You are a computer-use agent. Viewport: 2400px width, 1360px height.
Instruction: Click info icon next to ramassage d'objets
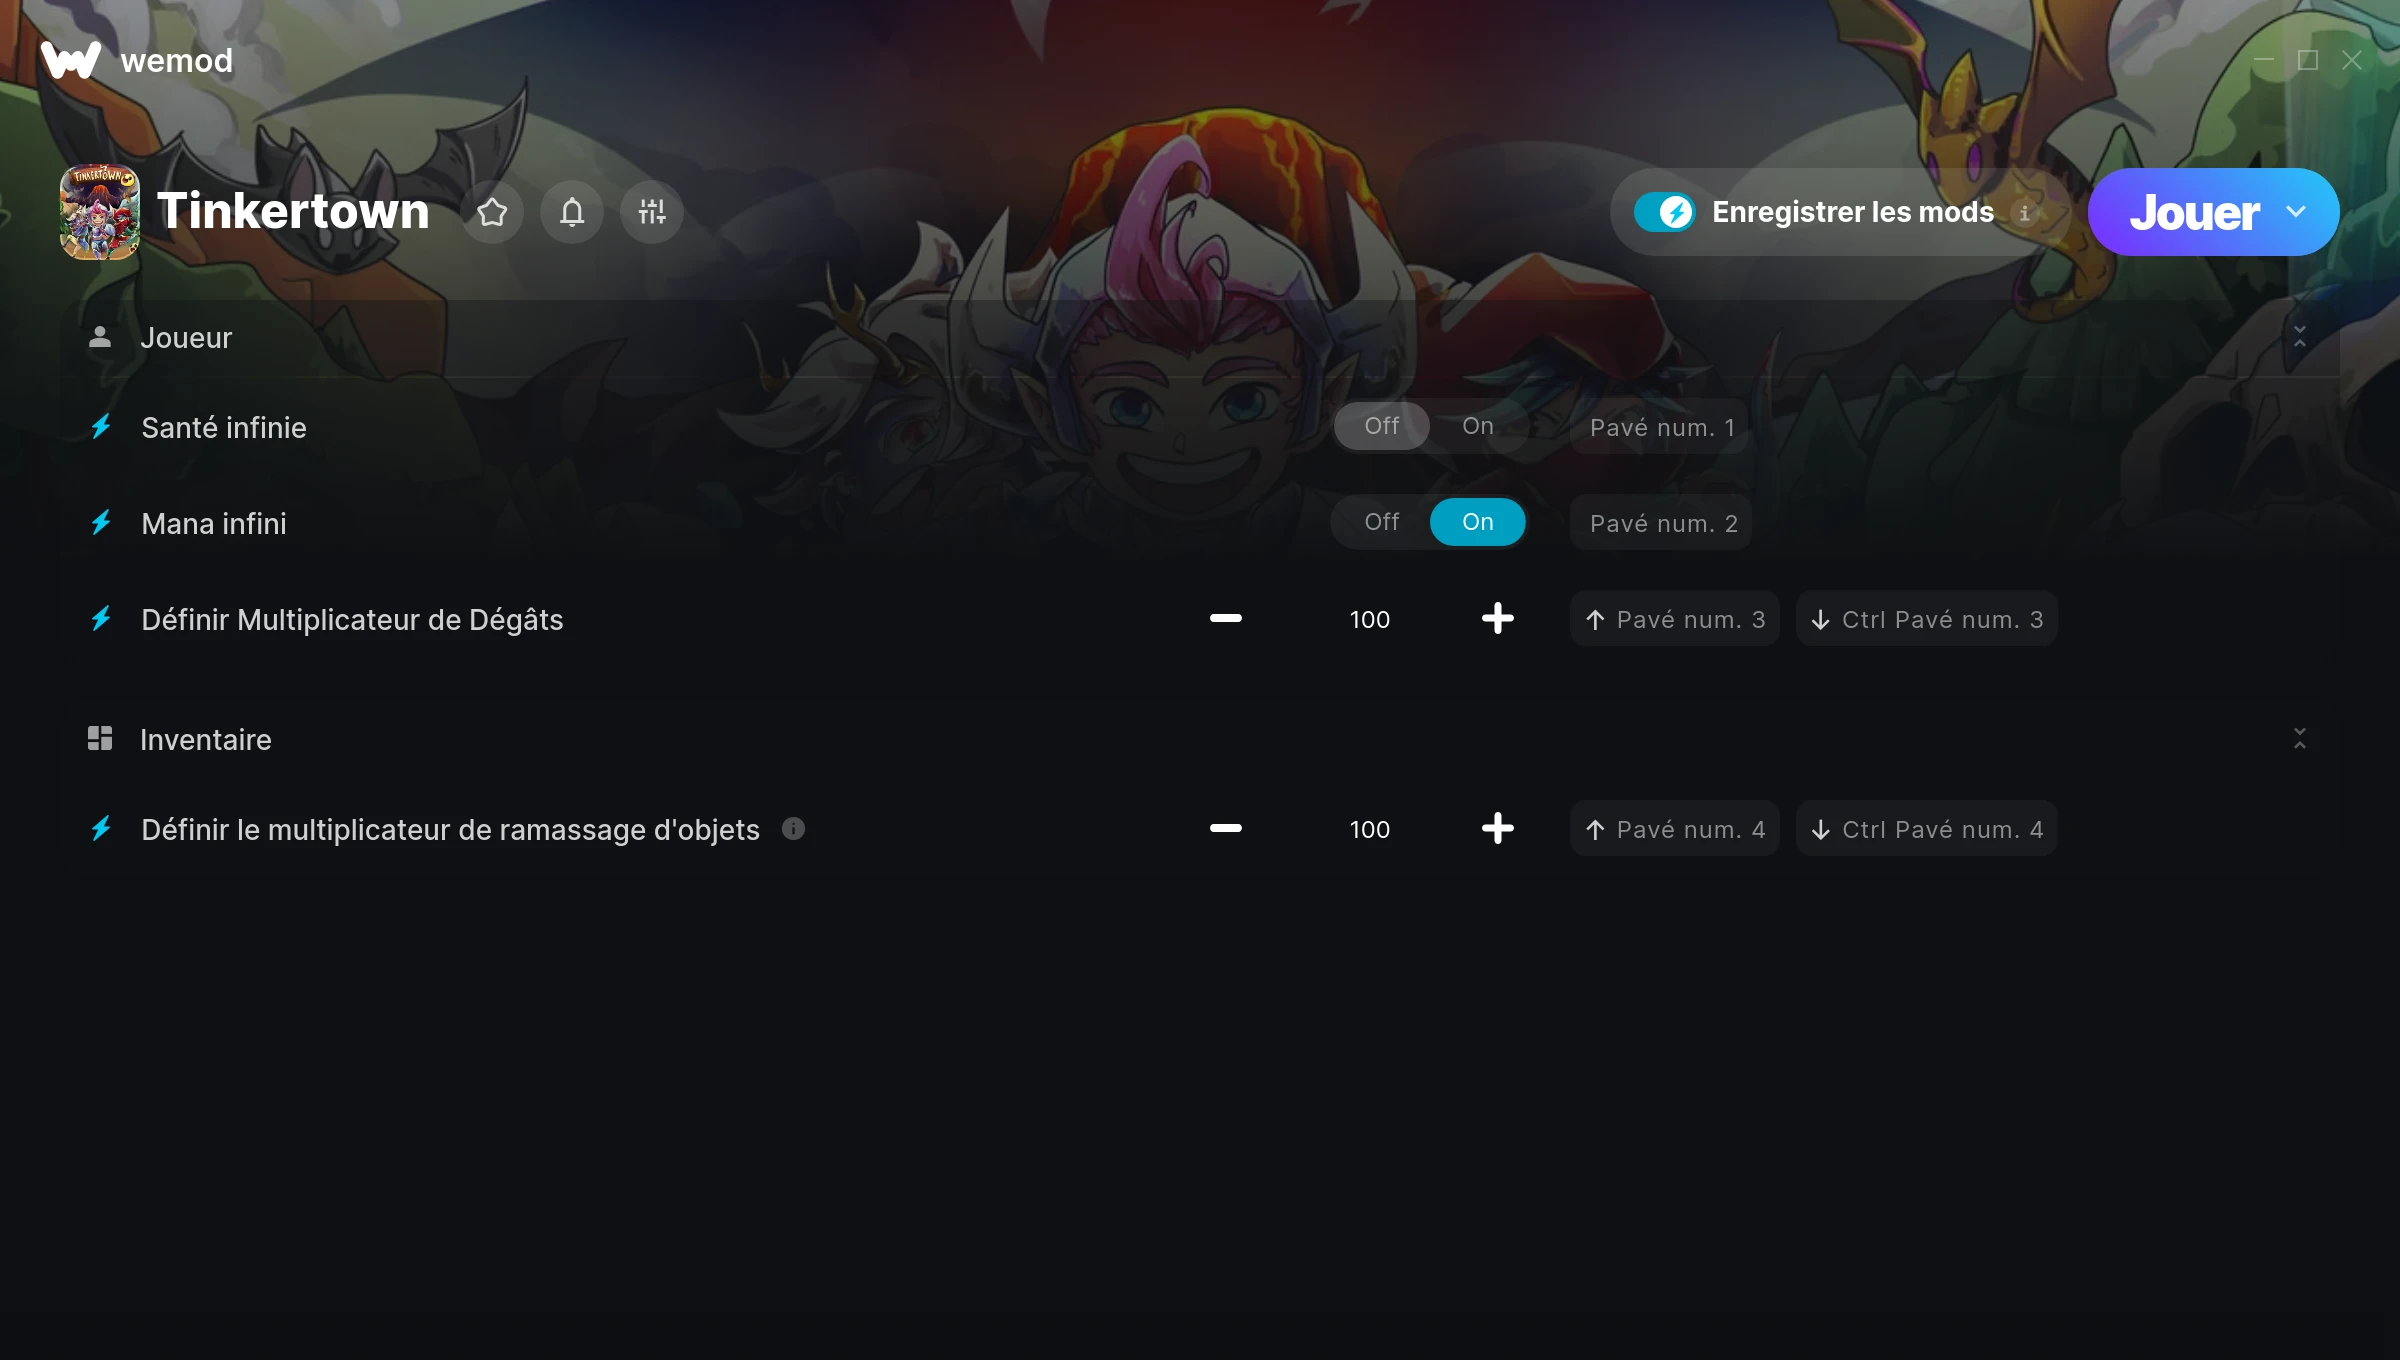[793, 829]
